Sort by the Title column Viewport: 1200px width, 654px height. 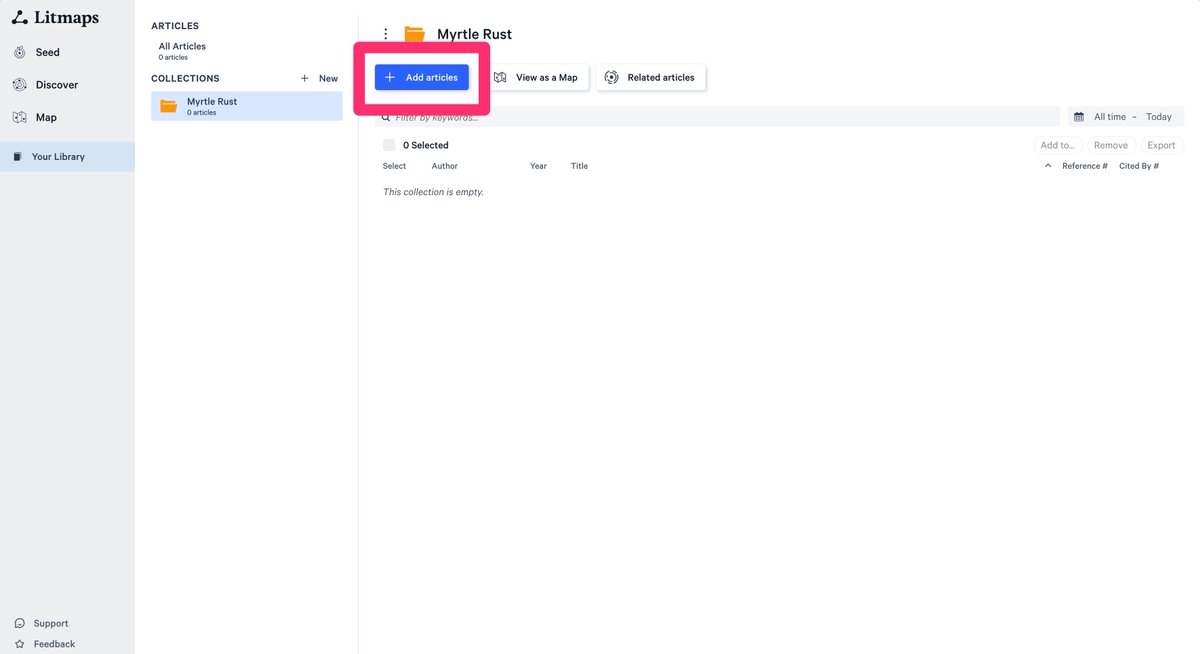click(x=580, y=166)
